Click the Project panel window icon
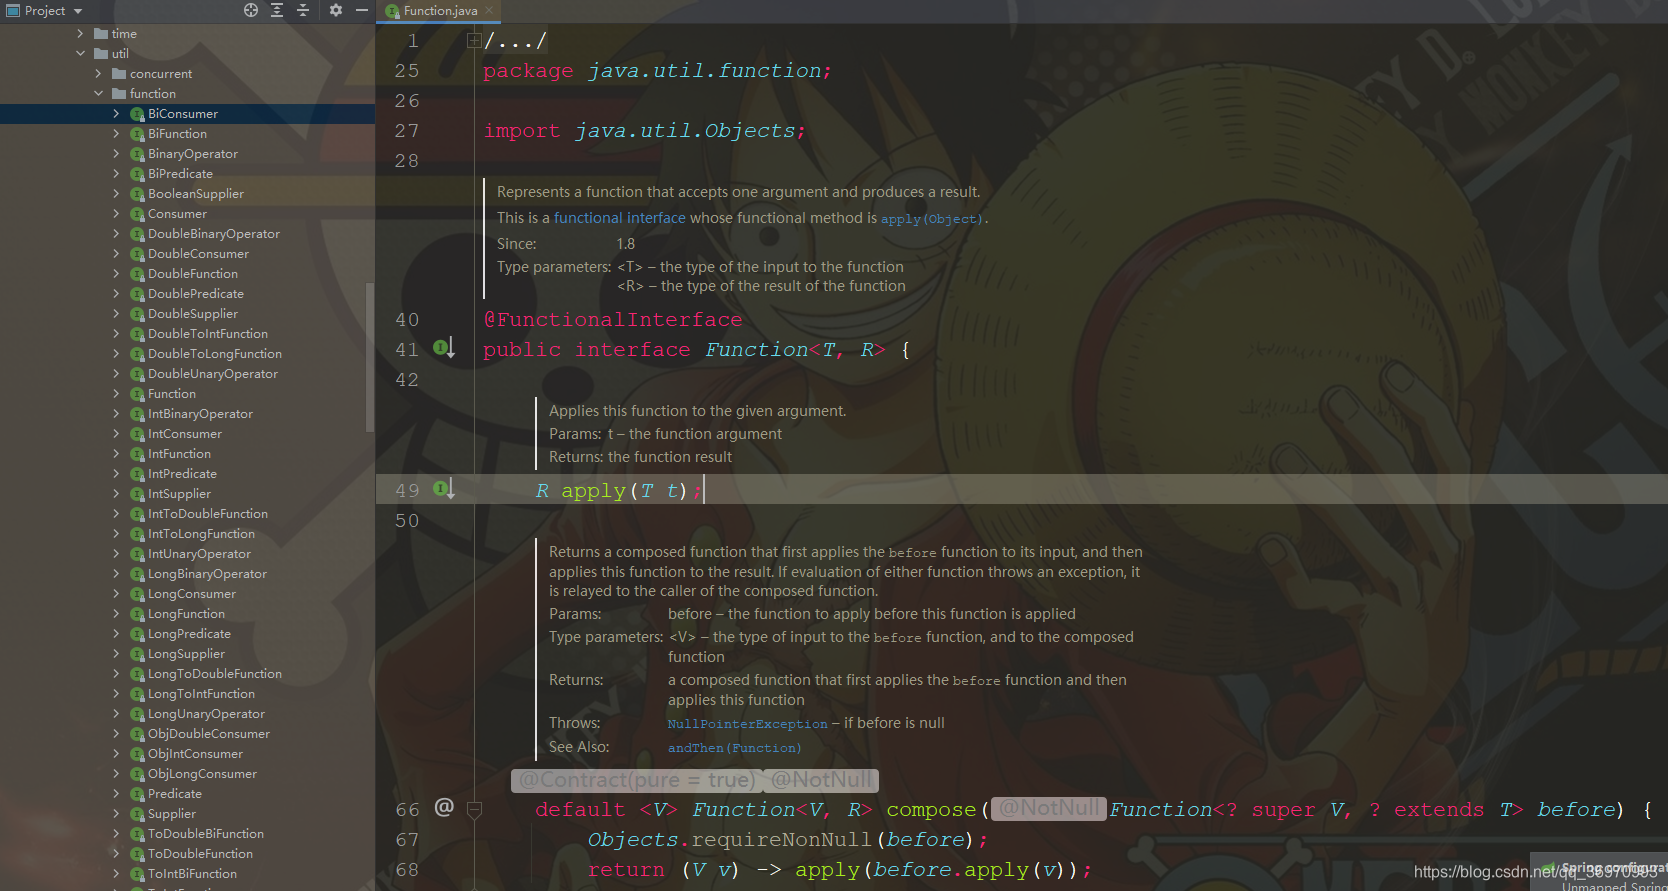 click(x=13, y=10)
